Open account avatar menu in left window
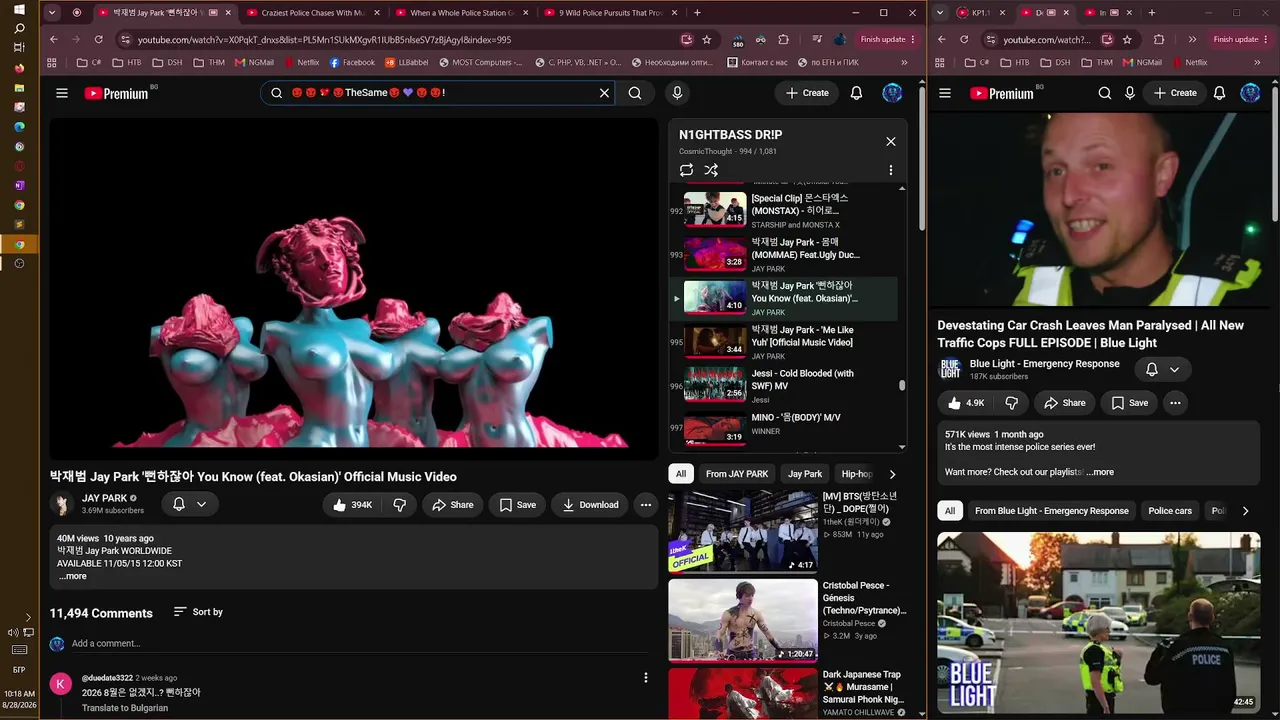Screen dimensions: 1280x720 [892, 93]
